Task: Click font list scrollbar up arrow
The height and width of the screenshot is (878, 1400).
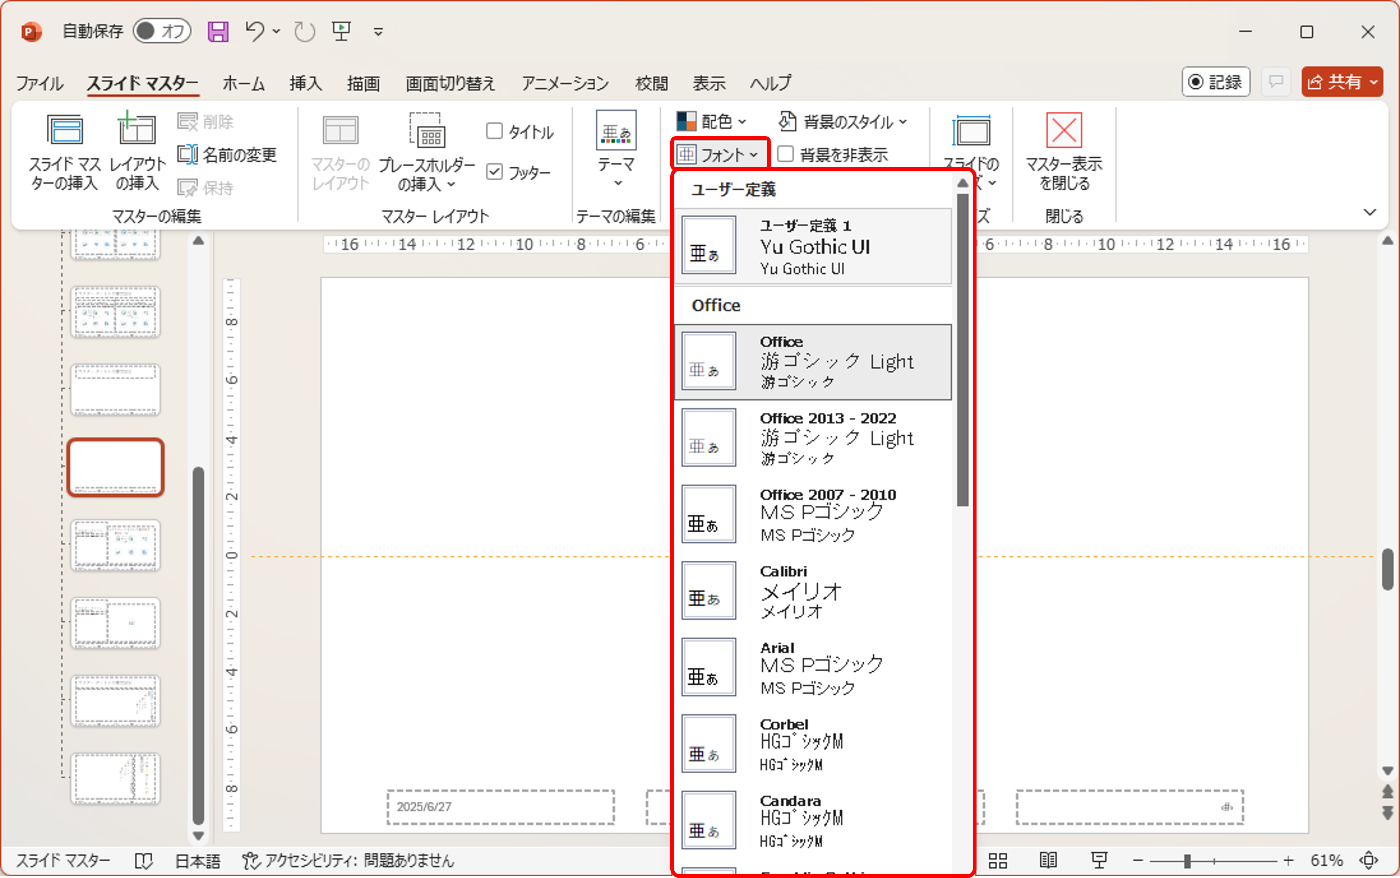Action: point(963,183)
